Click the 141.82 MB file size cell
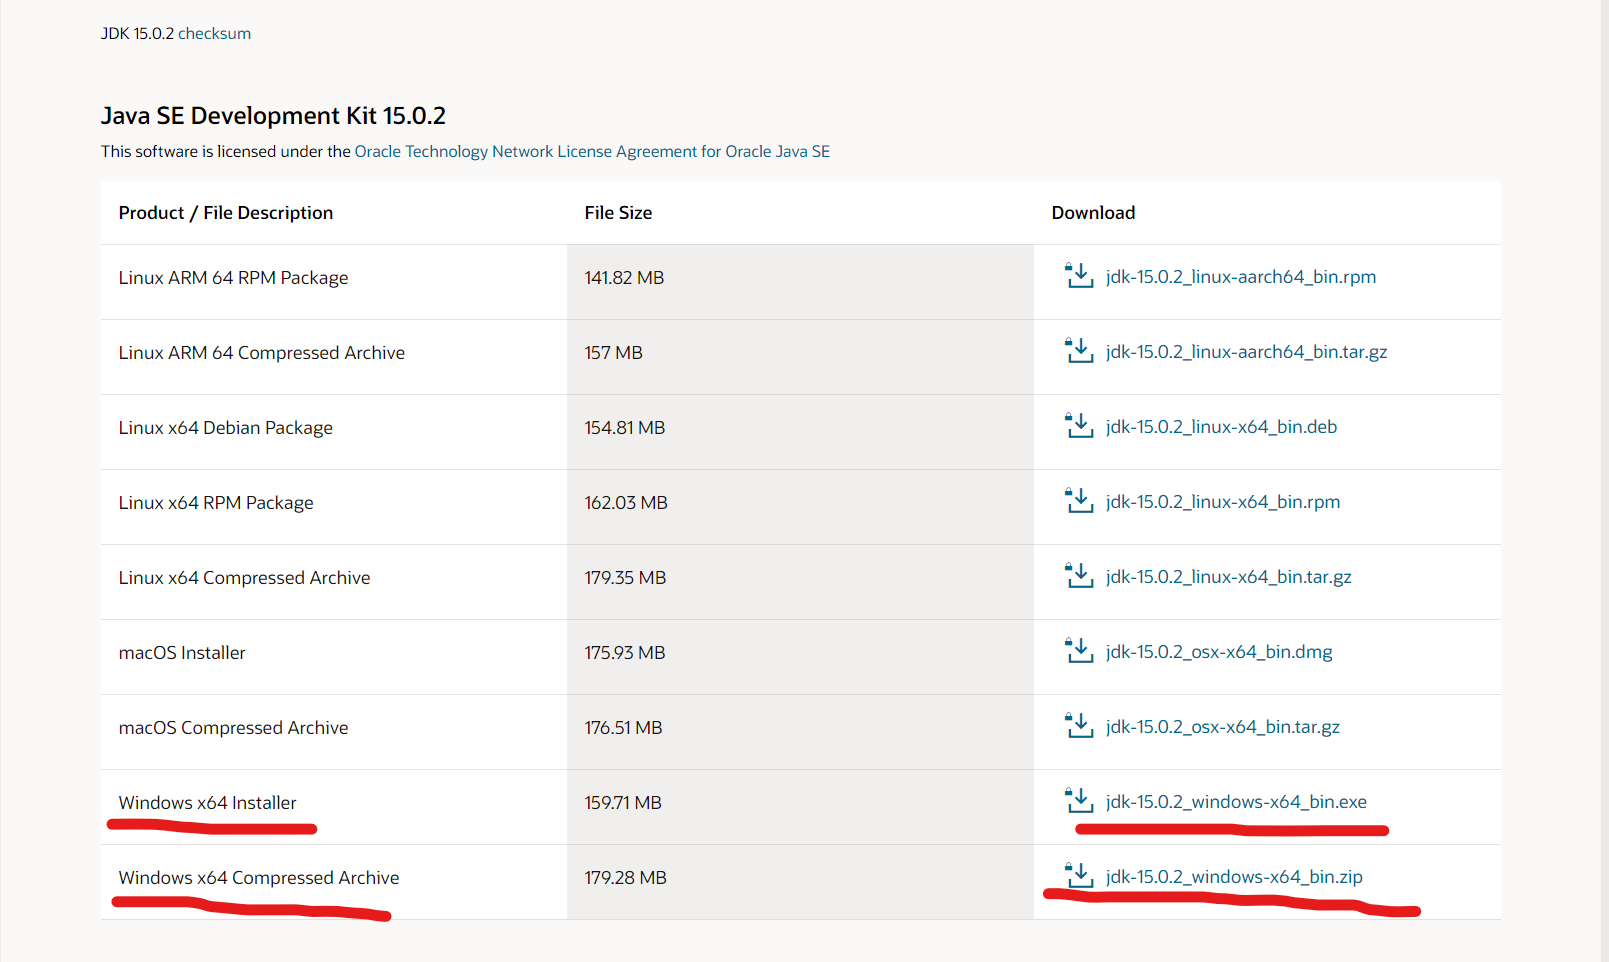Image resolution: width=1609 pixels, height=962 pixels. tap(800, 282)
